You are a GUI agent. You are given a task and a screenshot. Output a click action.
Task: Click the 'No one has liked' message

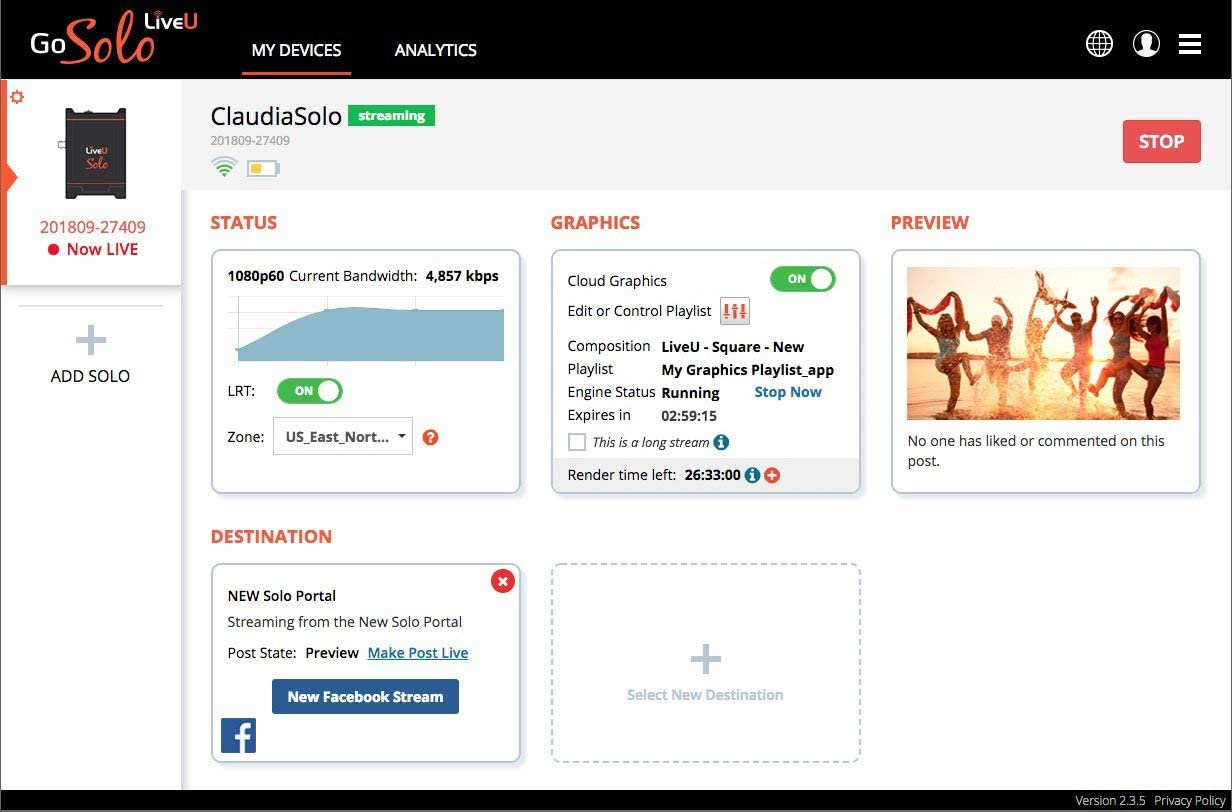(1036, 451)
